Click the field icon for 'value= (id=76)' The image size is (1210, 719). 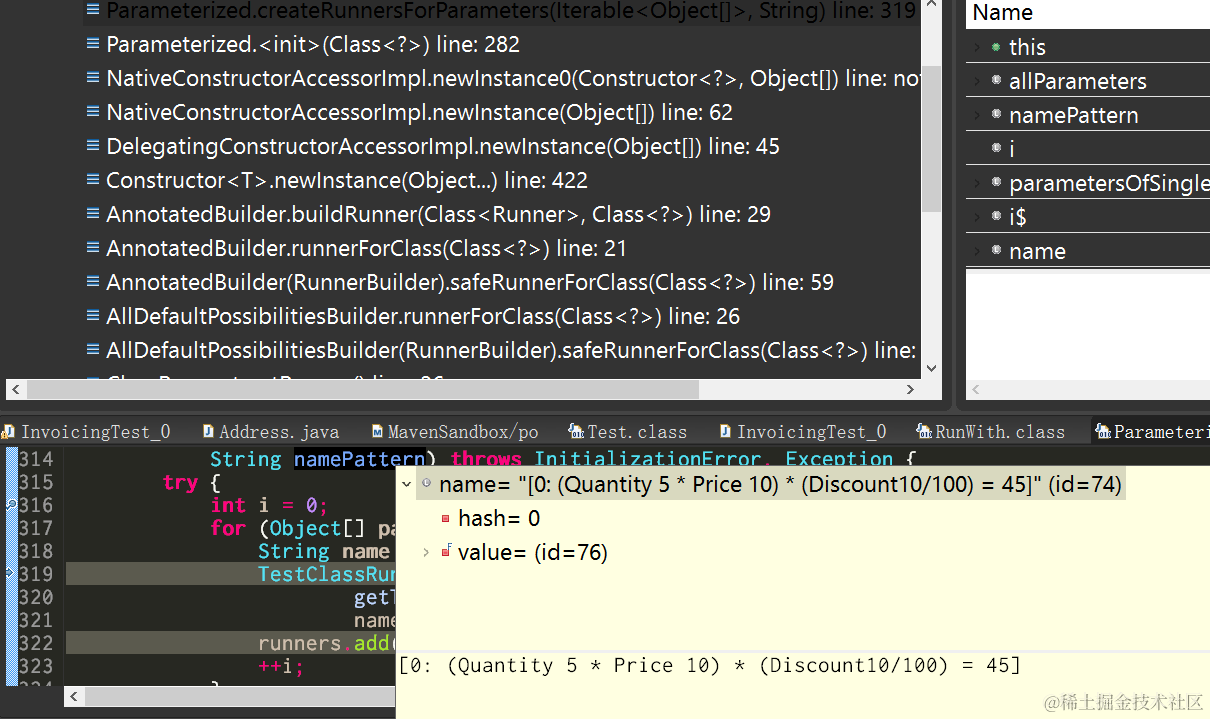446,551
